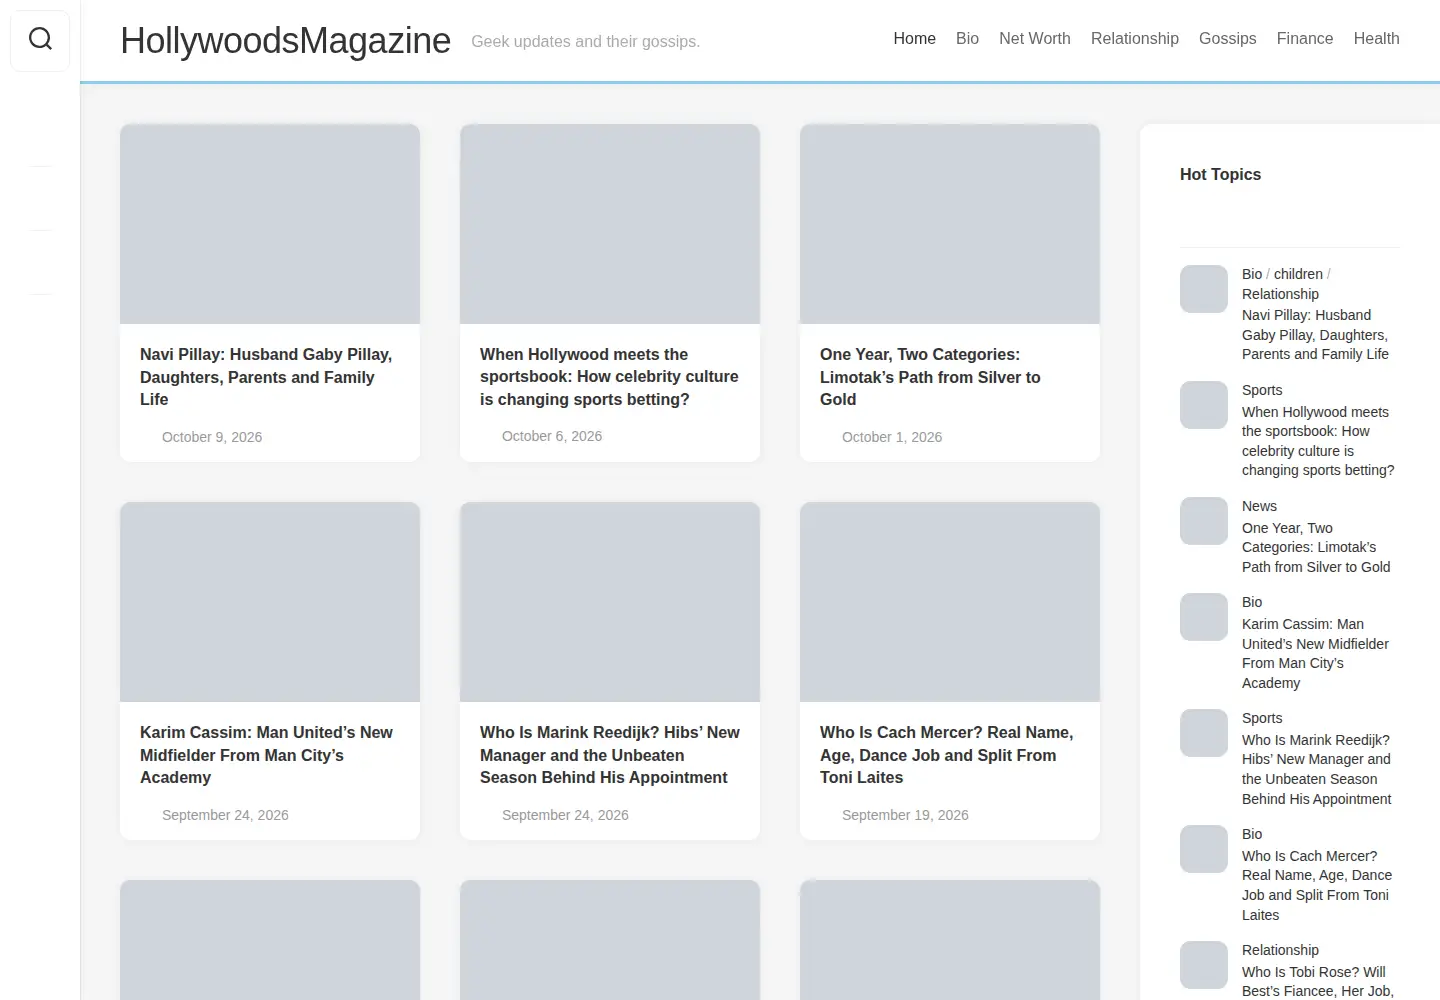
Task: Open Marink Reedijk headline in Hot Topics
Action: (x=1316, y=769)
